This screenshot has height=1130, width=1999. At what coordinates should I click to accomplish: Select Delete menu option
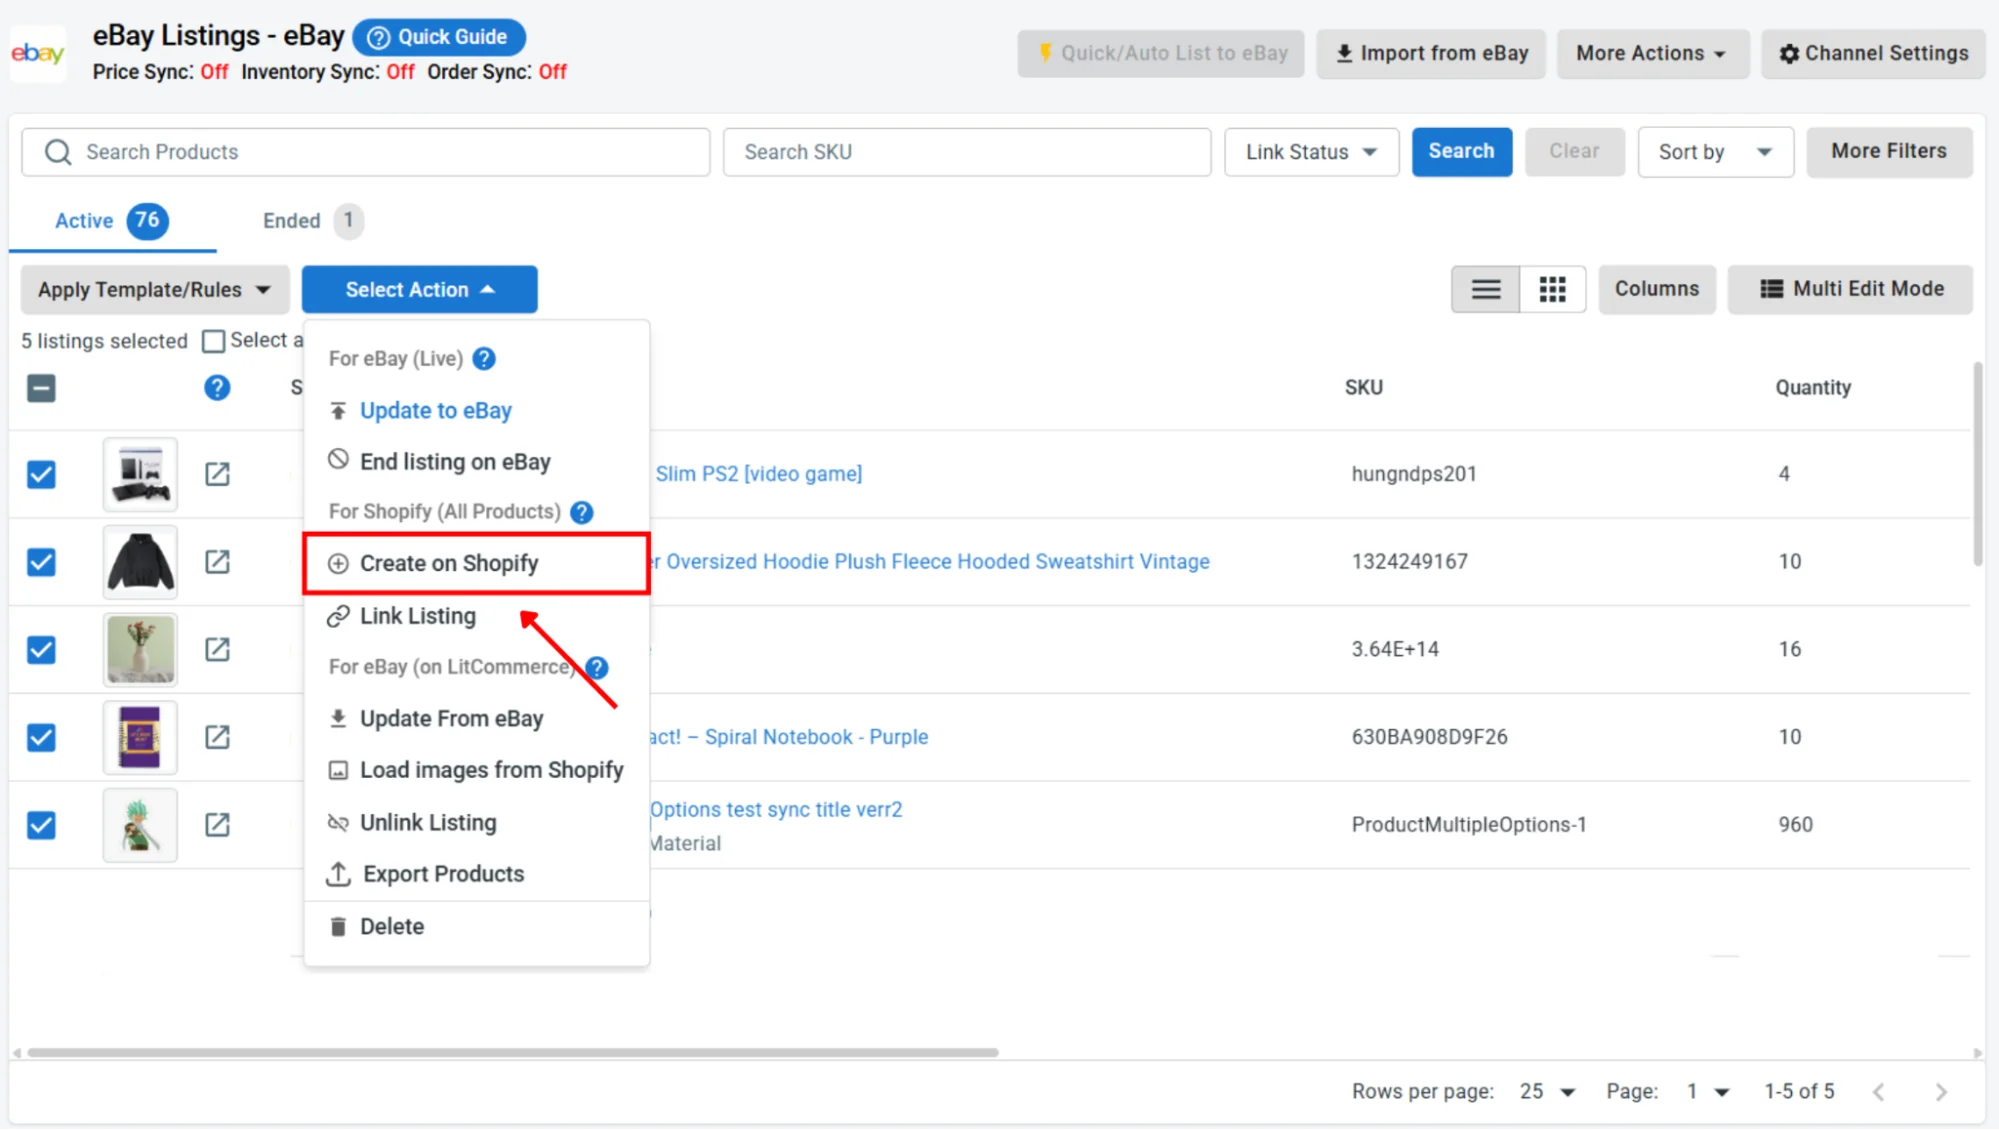477,927
